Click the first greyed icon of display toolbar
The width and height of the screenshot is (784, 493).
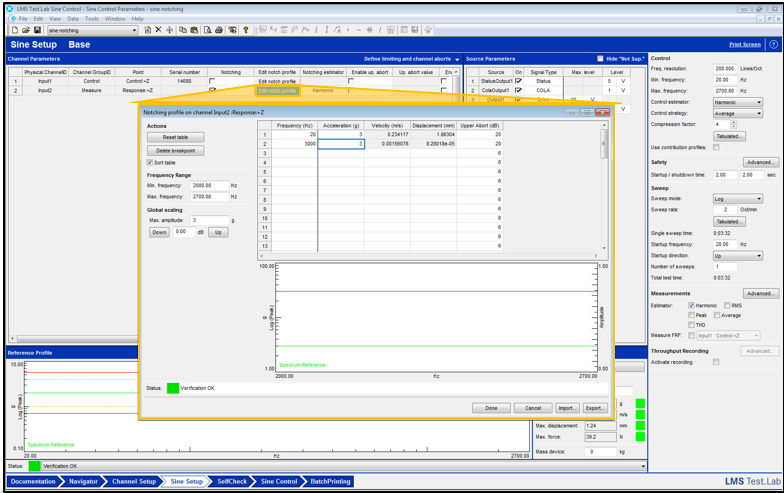click(262, 30)
